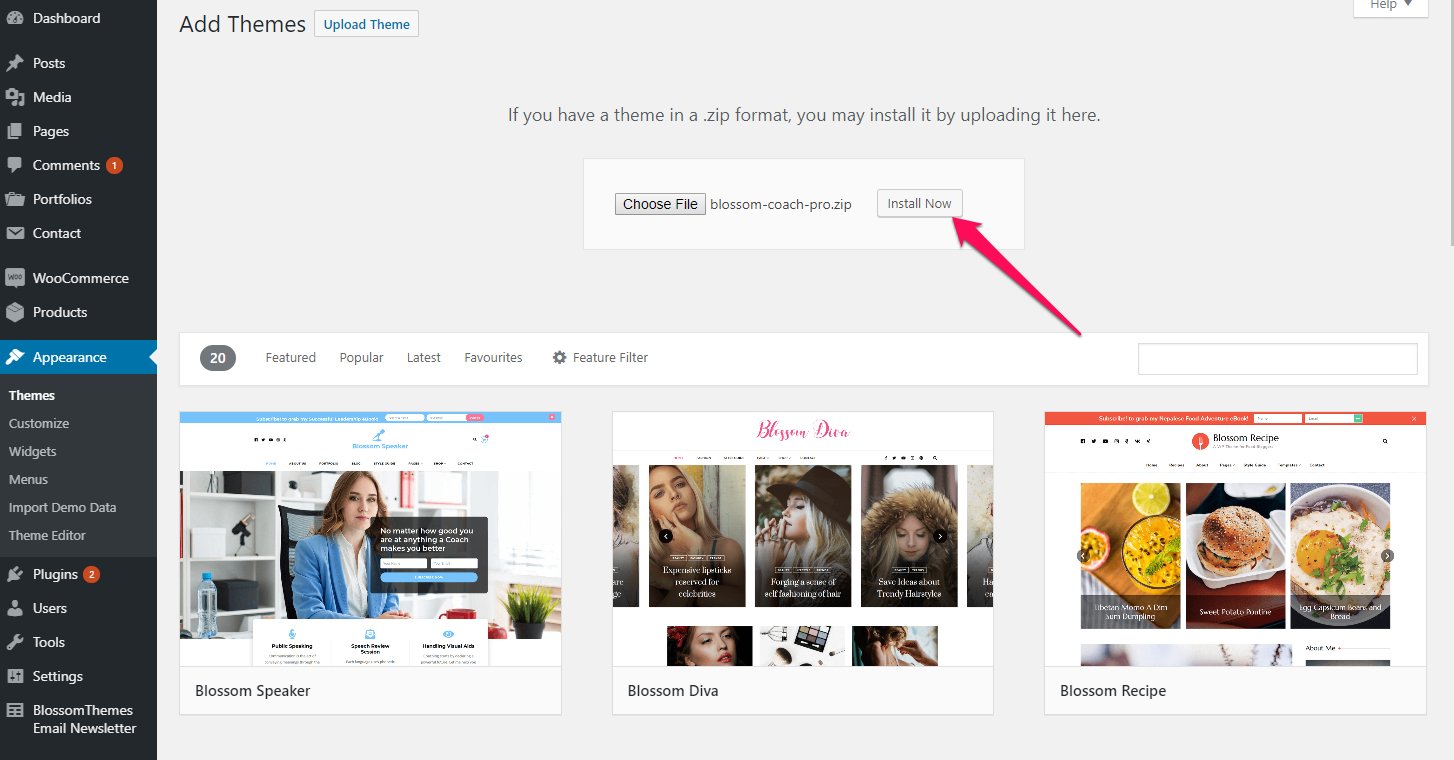Viewport: 1454px width, 760px height.
Task: Click the Appearance paintbrush icon
Action: pyautogui.click(x=15, y=357)
